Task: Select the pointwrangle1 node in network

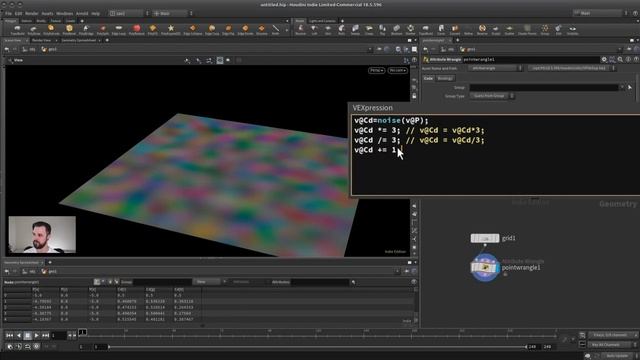Action: tap(485, 268)
